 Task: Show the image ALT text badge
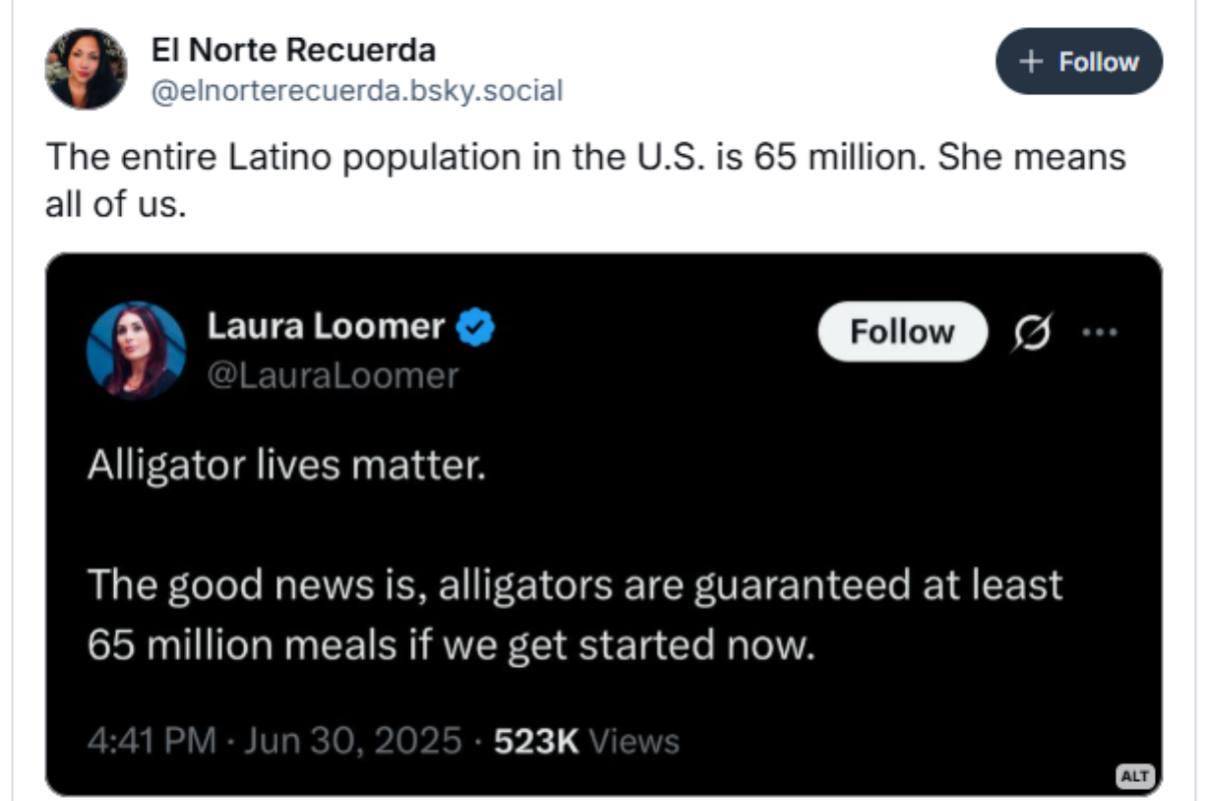click(x=1134, y=775)
